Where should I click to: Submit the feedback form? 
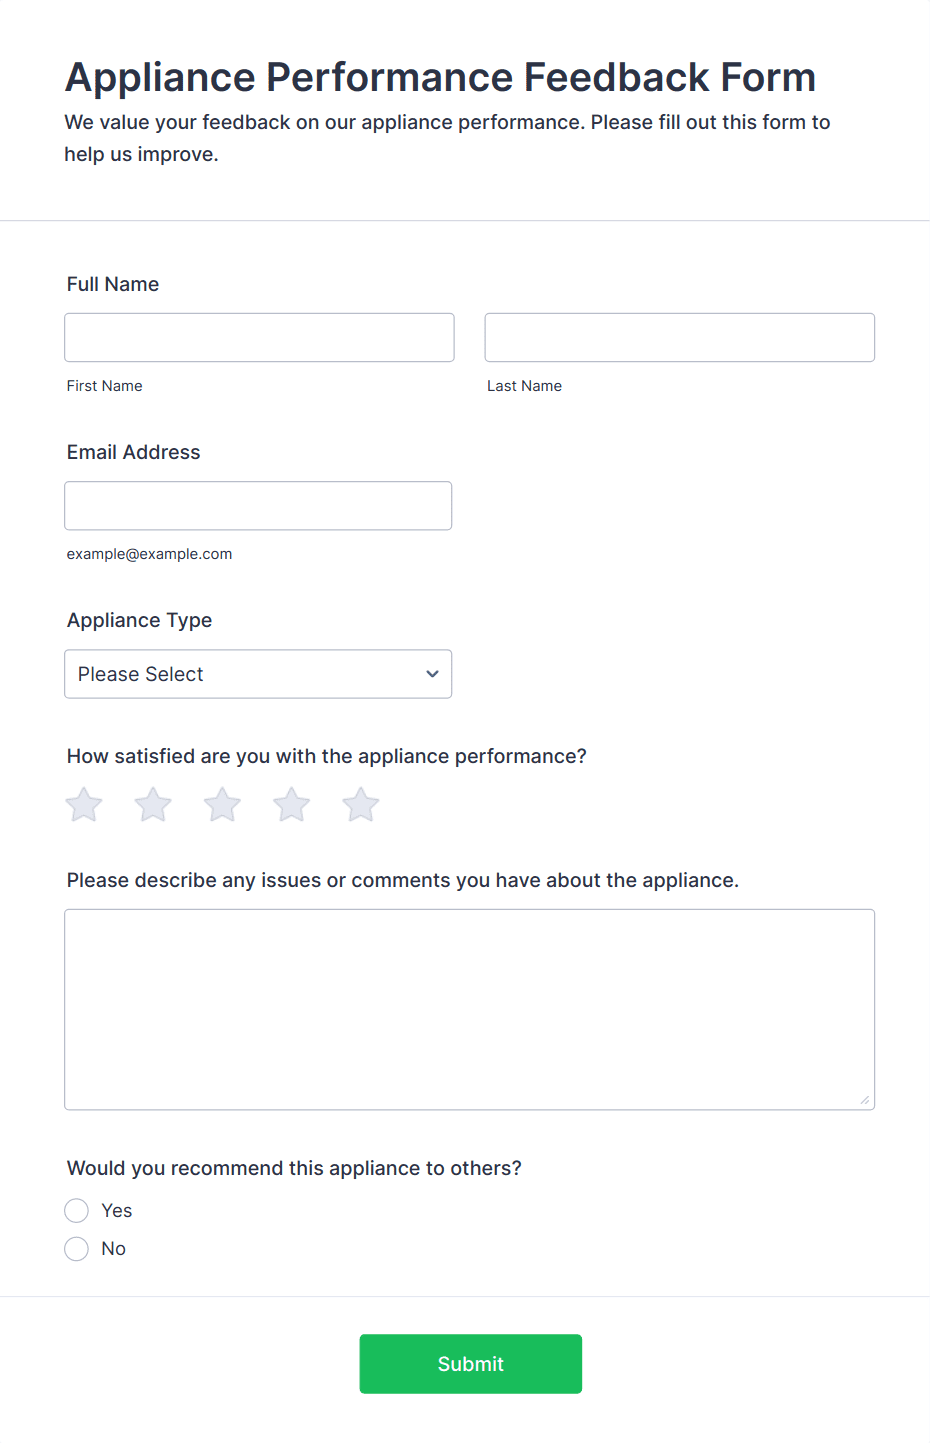click(x=471, y=1364)
